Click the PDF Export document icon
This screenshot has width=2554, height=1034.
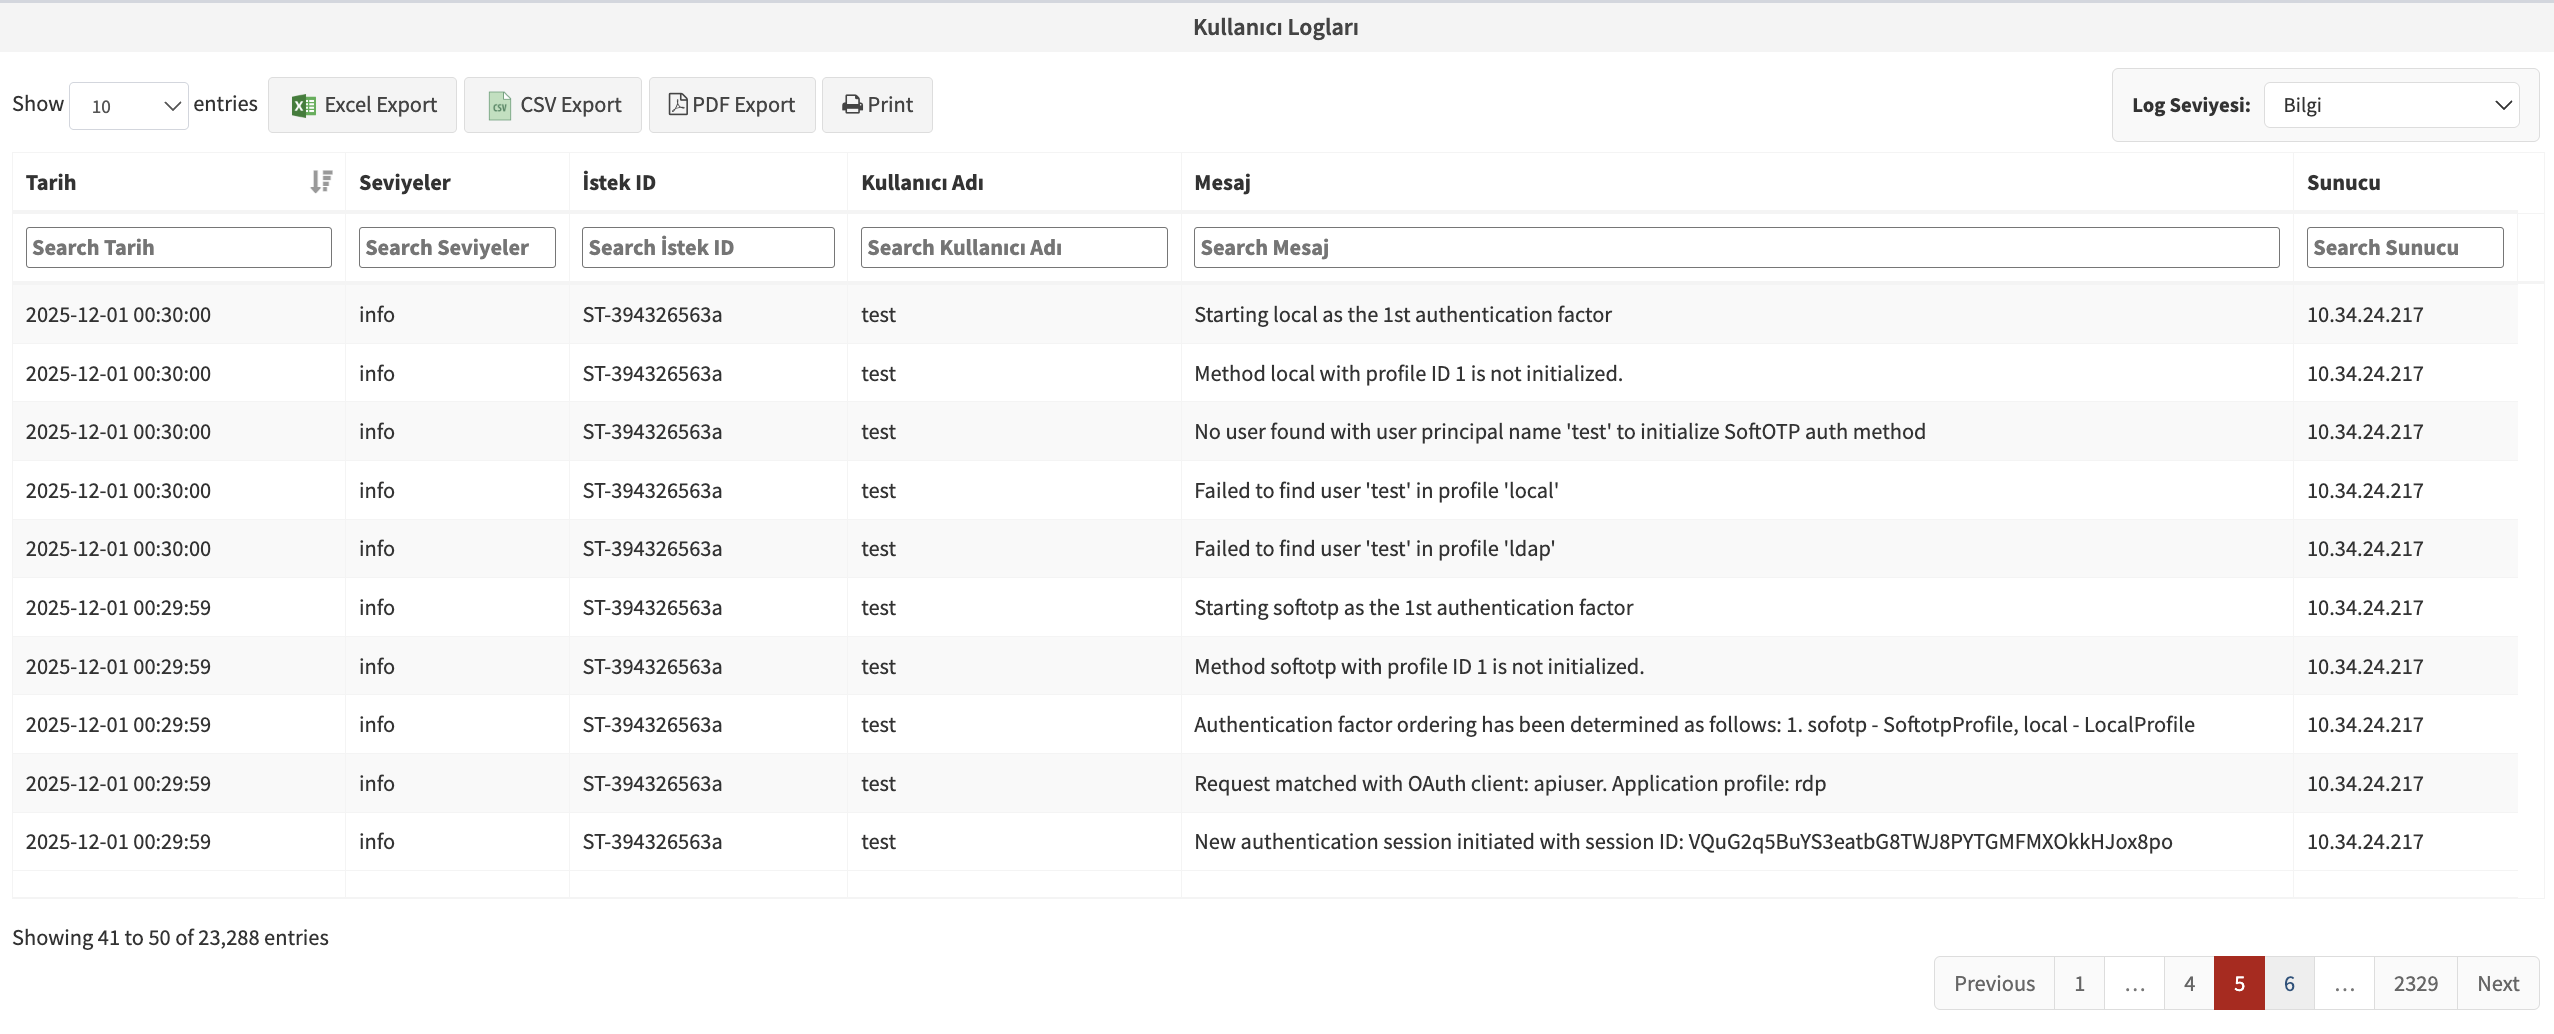coord(677,104)
